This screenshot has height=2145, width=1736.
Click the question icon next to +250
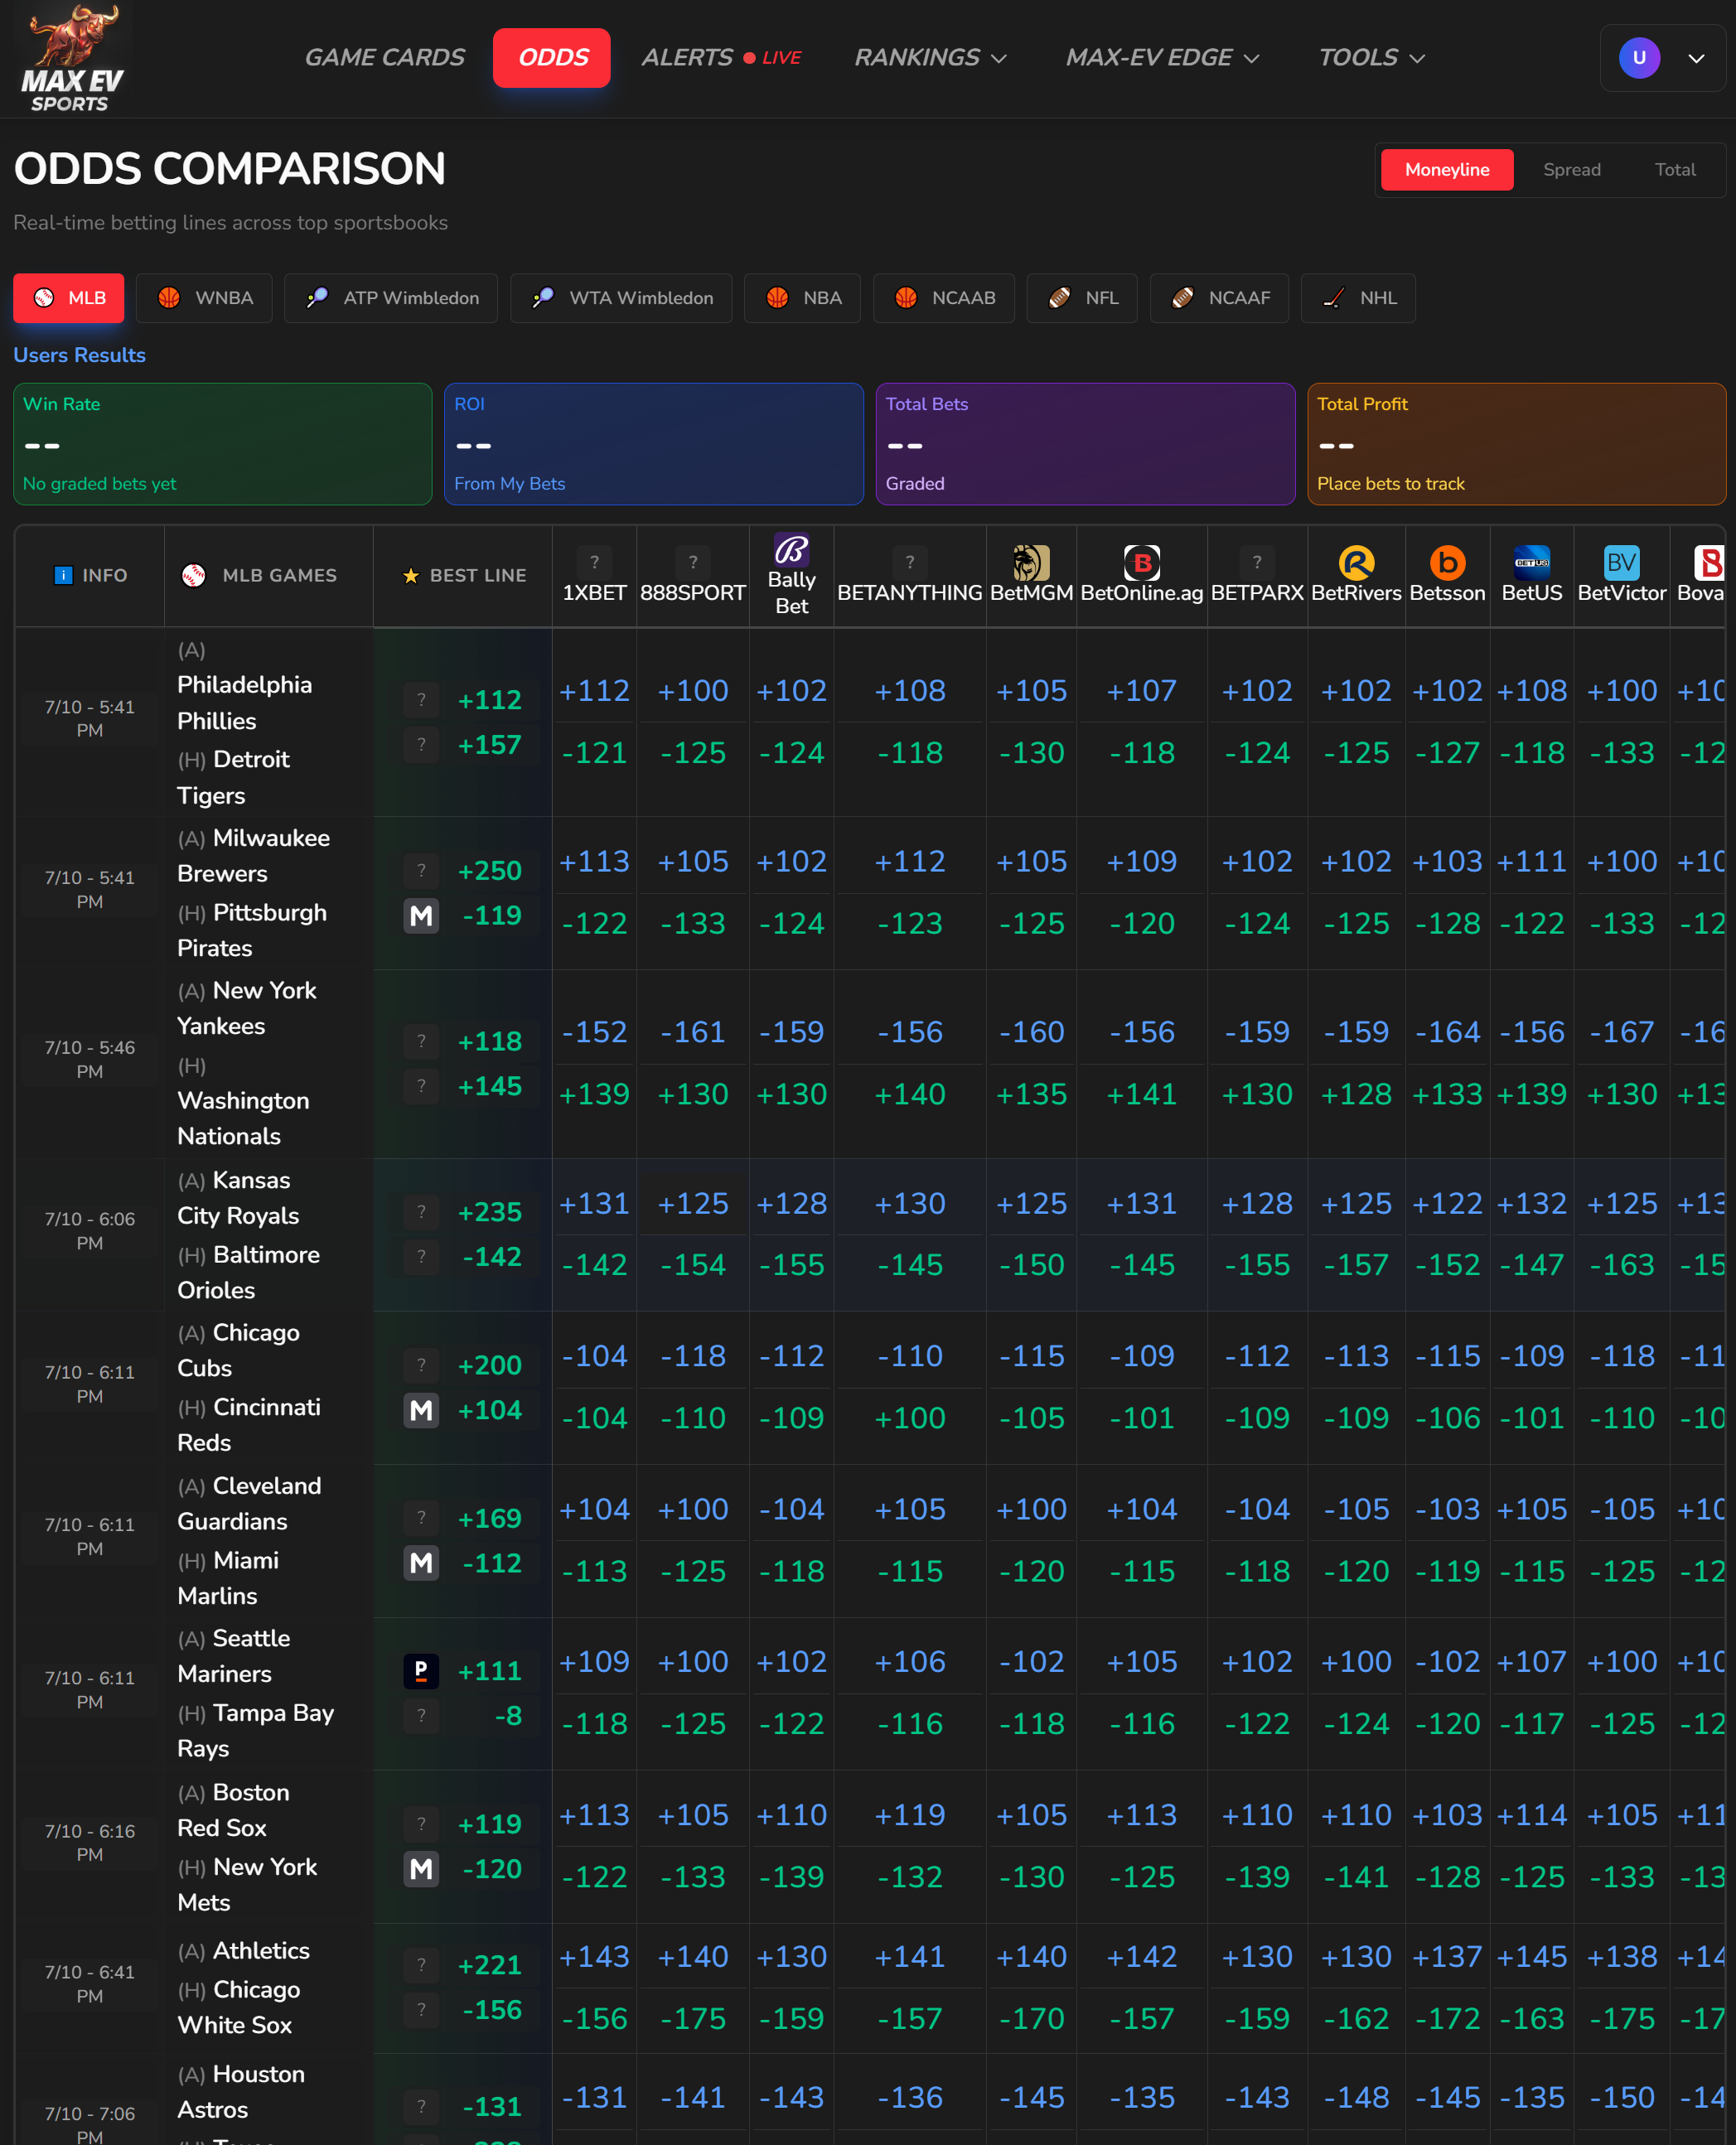[x=421, y=870]
